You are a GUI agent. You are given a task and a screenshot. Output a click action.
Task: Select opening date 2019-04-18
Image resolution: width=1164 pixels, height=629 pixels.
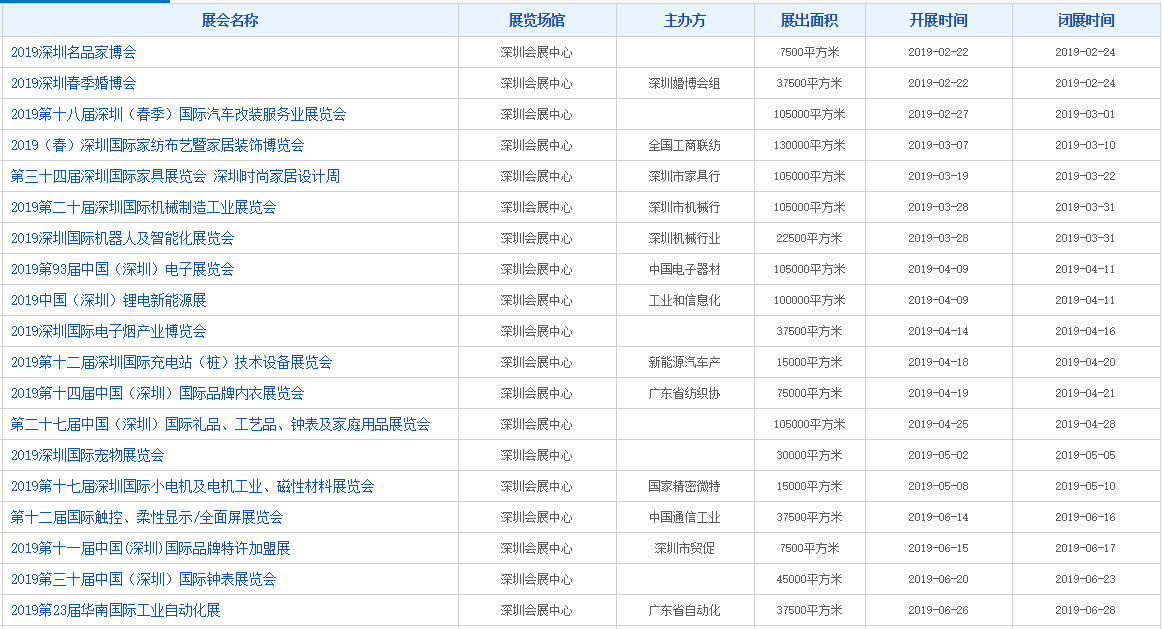[x=938, y=362]
